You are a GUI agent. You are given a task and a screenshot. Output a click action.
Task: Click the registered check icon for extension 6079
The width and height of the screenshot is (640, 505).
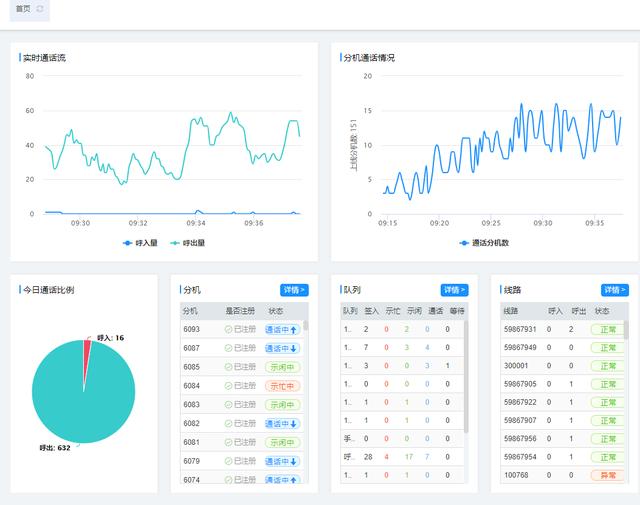(x=229, y=461)
